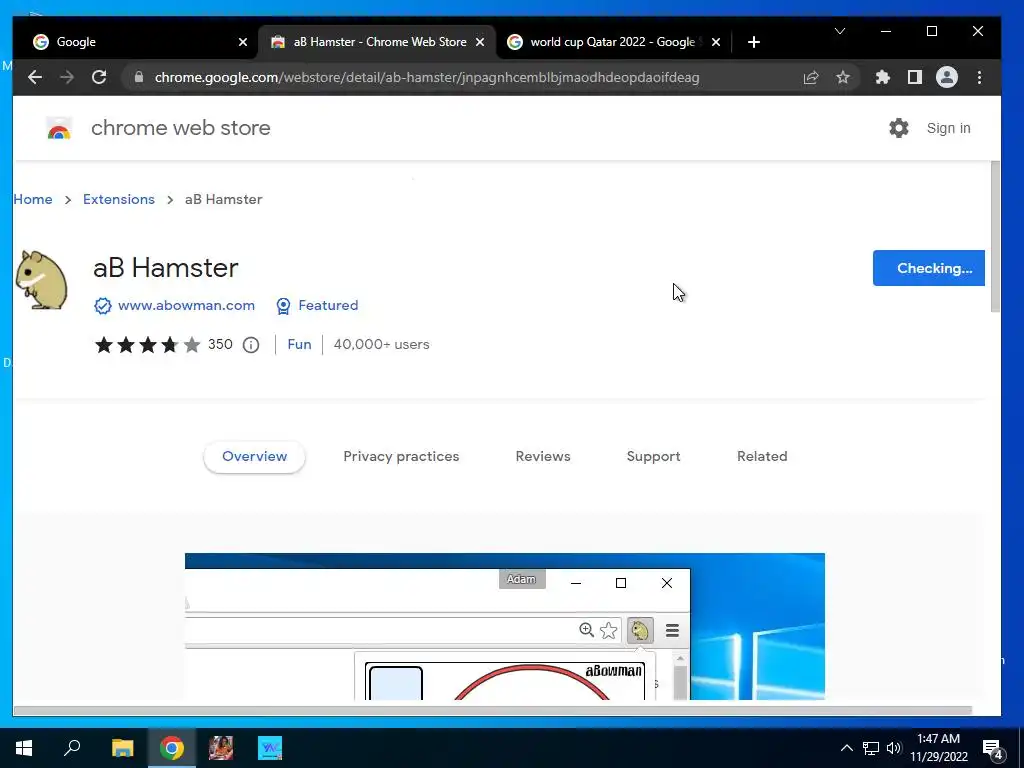1024x768 pixels.
Task: Click the Chrome taskbar icon
Action: pos(172,748)
